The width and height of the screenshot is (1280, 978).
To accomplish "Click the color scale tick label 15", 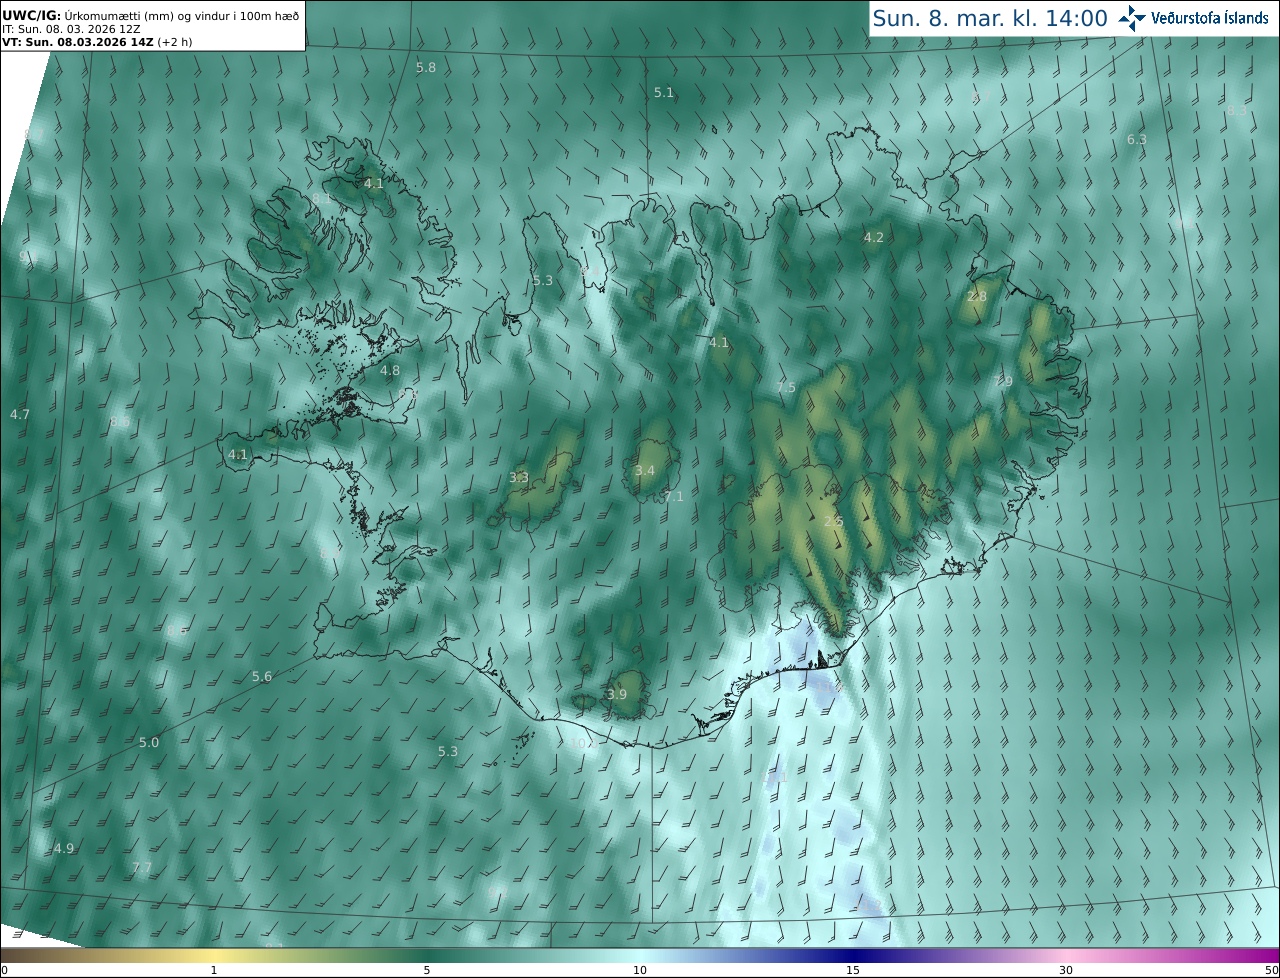I will (853, 970).
